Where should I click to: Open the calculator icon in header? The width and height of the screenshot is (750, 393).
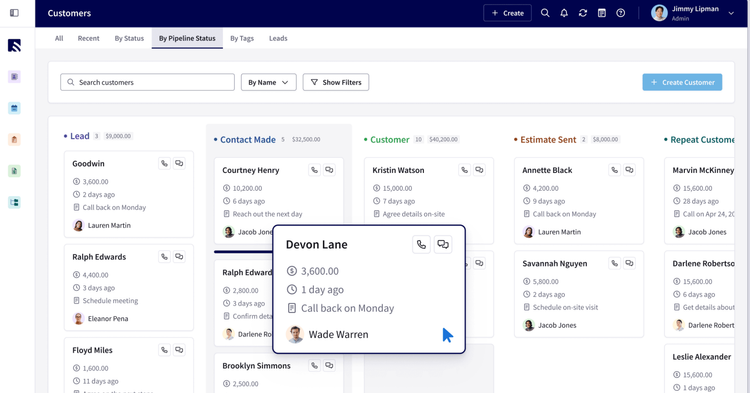point(602,13)
